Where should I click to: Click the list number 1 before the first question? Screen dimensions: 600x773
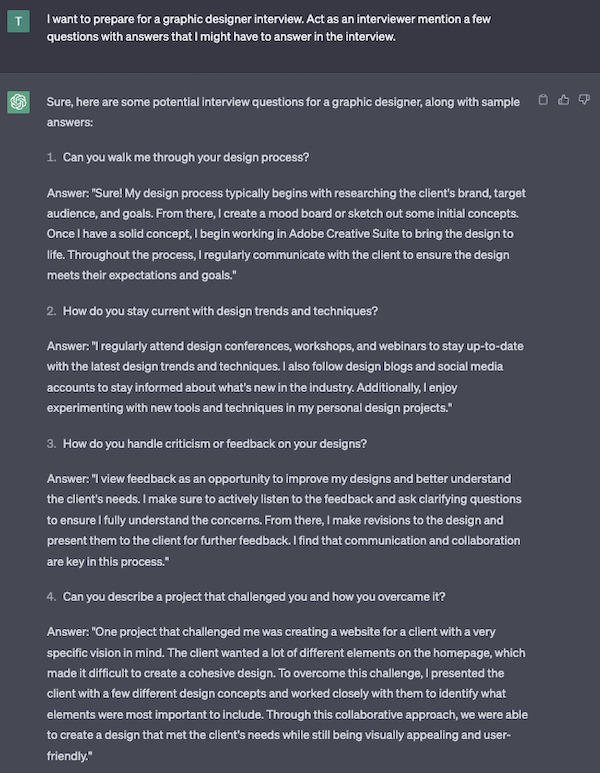51,157
